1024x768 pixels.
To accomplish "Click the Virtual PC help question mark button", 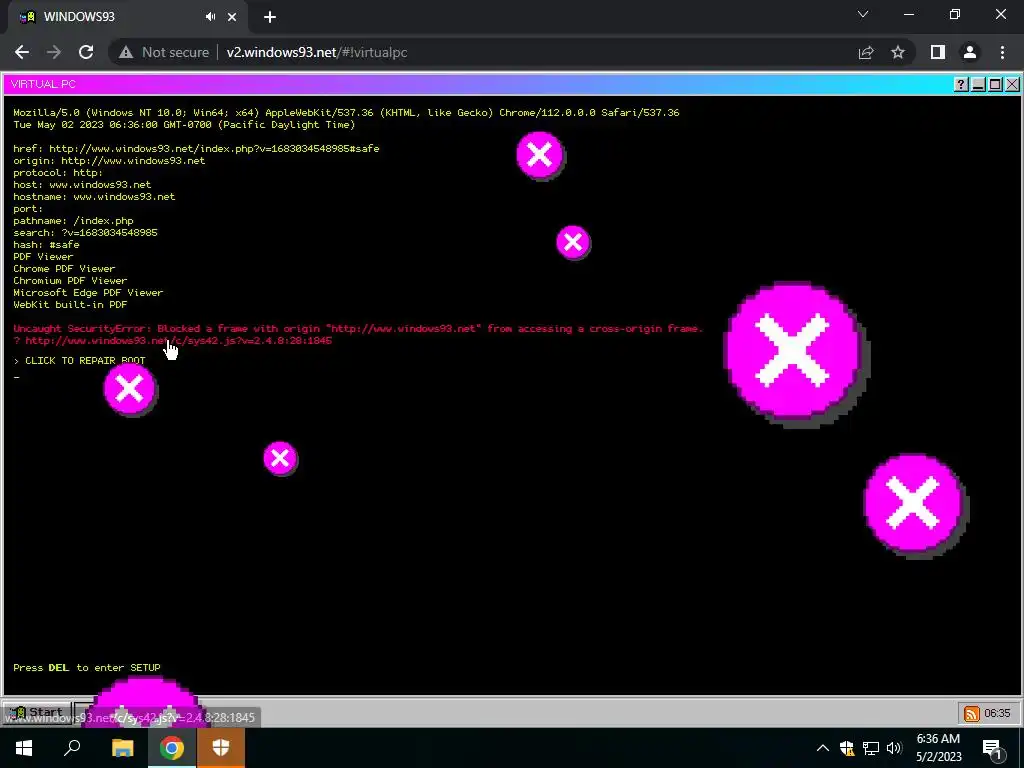I will (x=961, y=84).
